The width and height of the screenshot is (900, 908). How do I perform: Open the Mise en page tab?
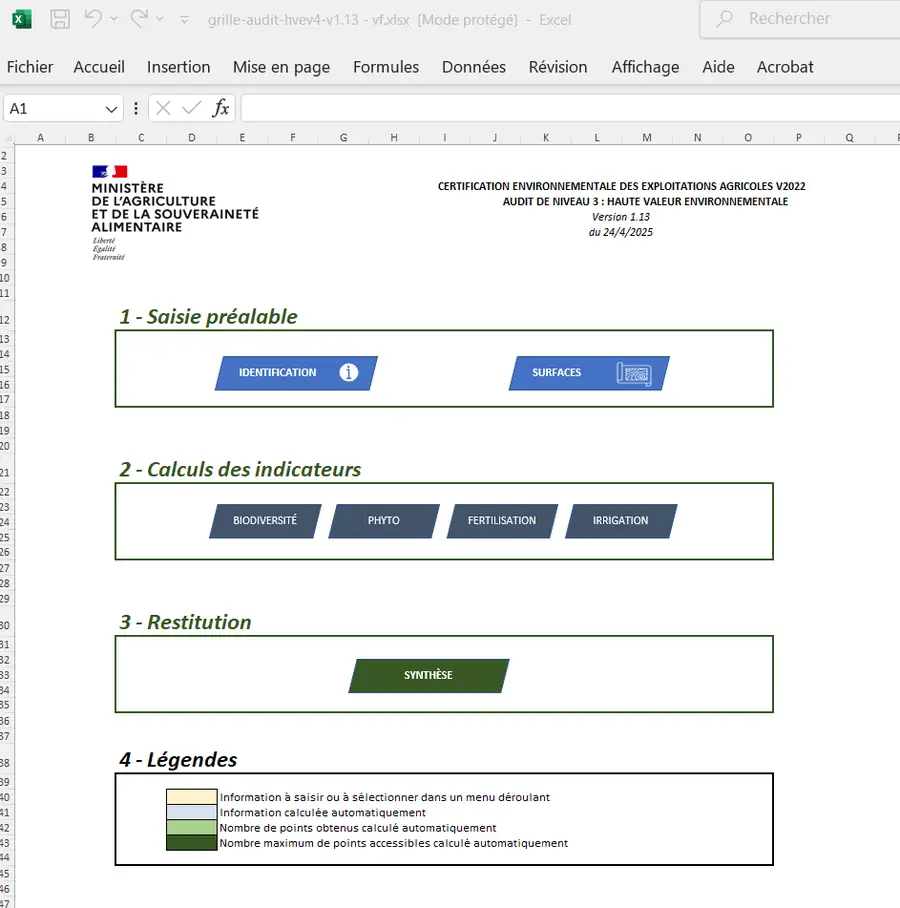click(x=281, y=67)
